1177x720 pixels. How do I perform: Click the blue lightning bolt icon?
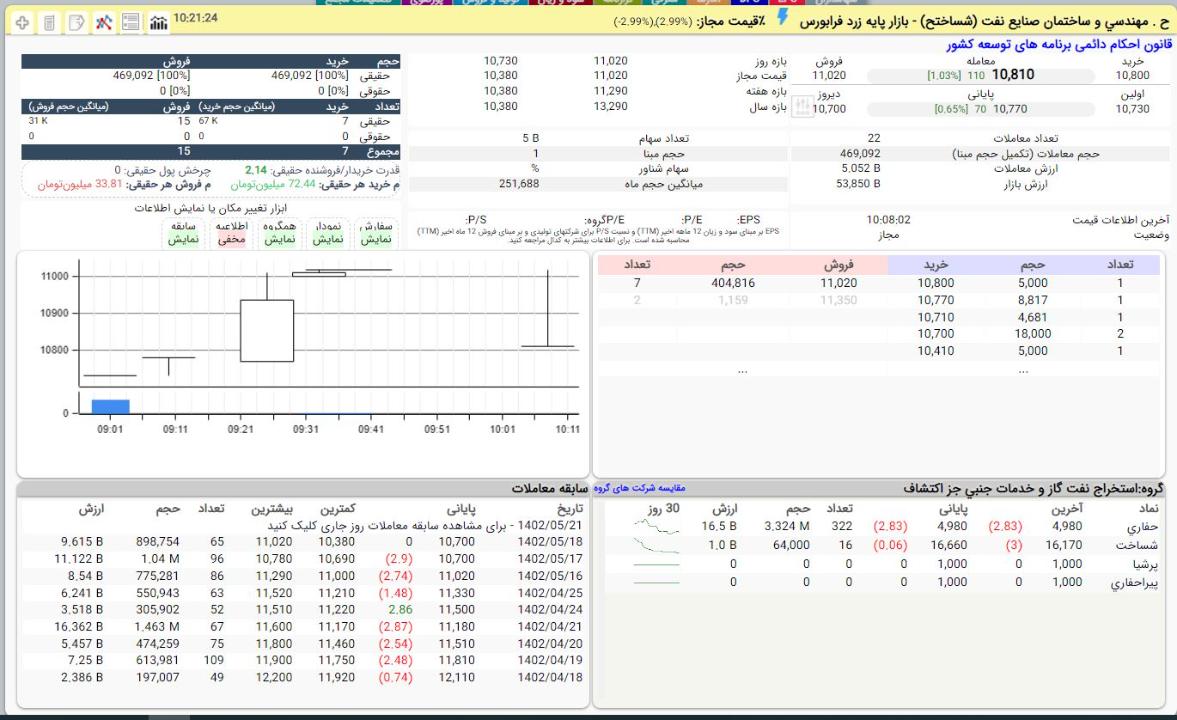click(782, 19)
